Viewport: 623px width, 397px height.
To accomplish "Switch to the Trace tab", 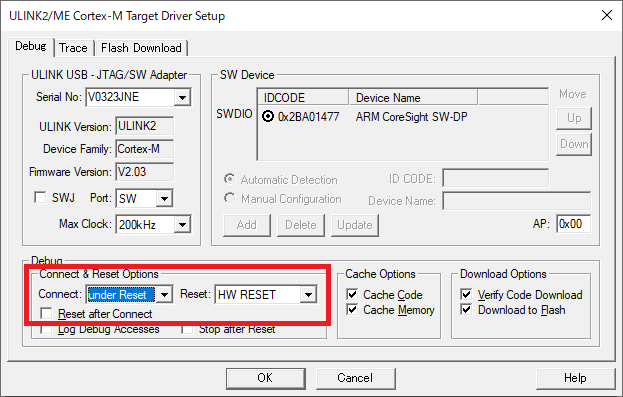I will coord(74,48).
